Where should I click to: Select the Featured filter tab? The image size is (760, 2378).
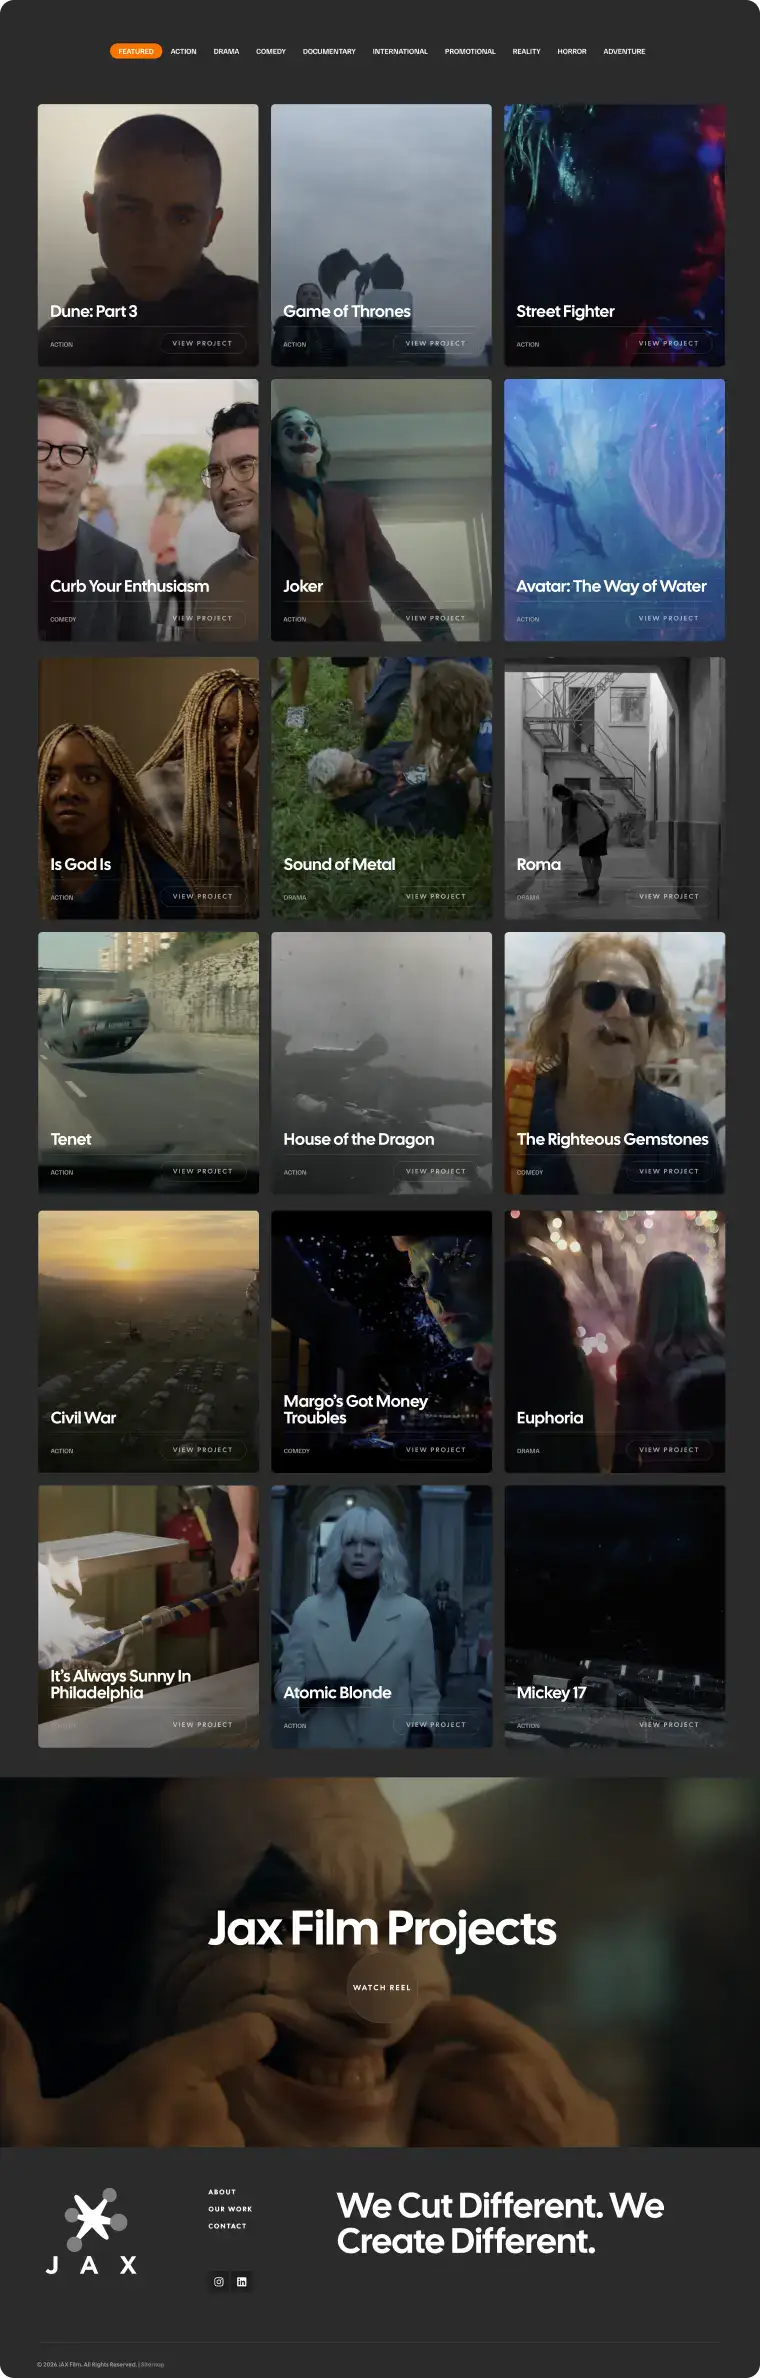tap(136, 51)
